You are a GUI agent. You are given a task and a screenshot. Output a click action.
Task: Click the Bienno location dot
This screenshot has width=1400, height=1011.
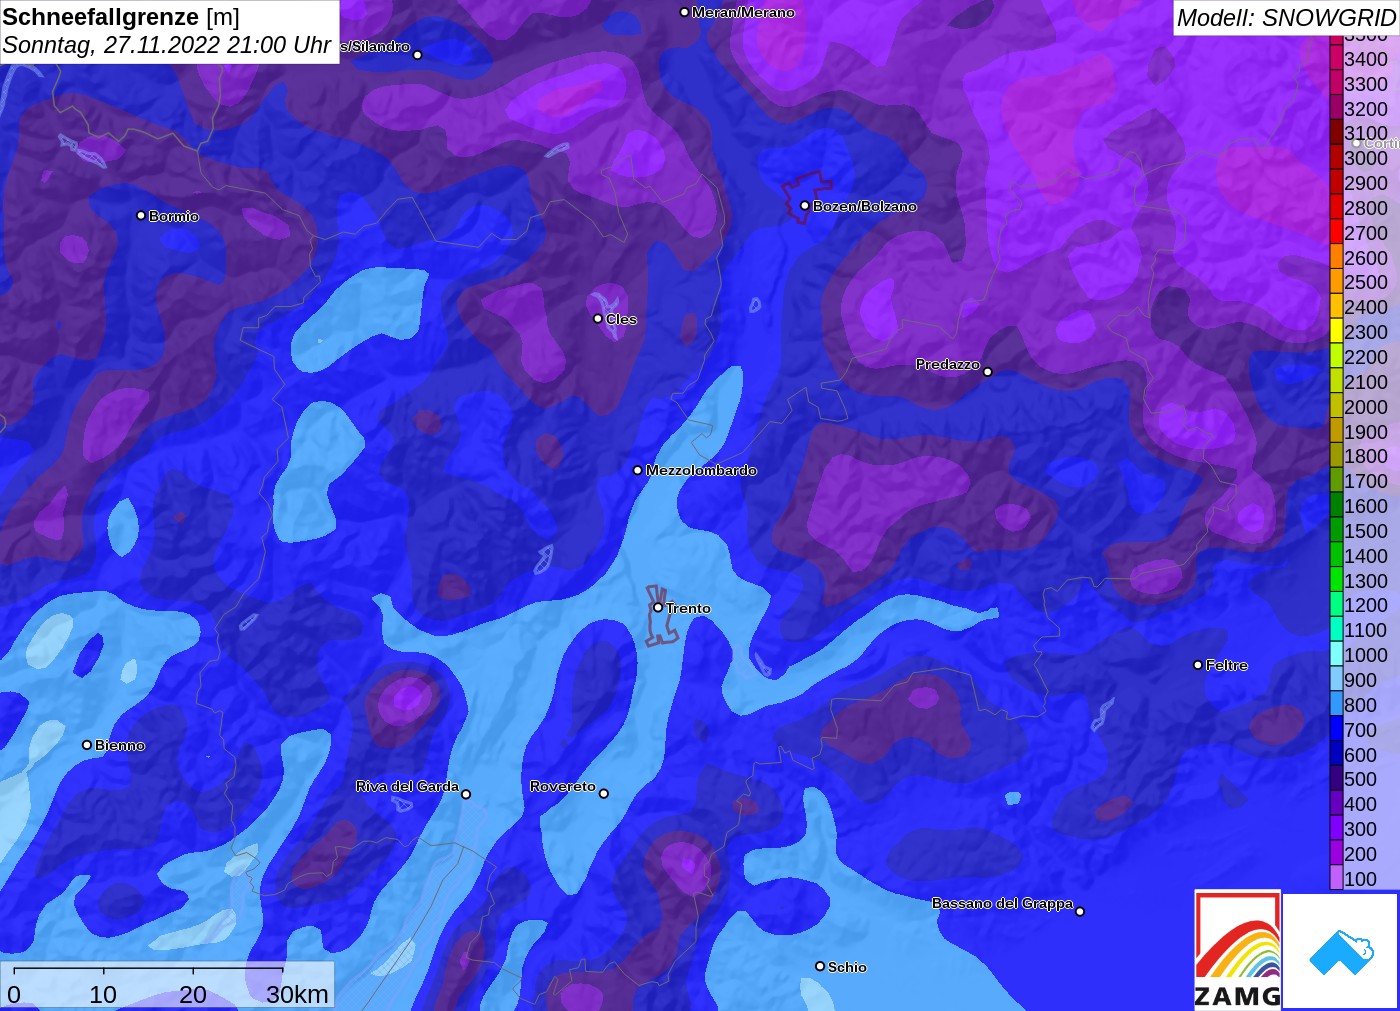87,745
